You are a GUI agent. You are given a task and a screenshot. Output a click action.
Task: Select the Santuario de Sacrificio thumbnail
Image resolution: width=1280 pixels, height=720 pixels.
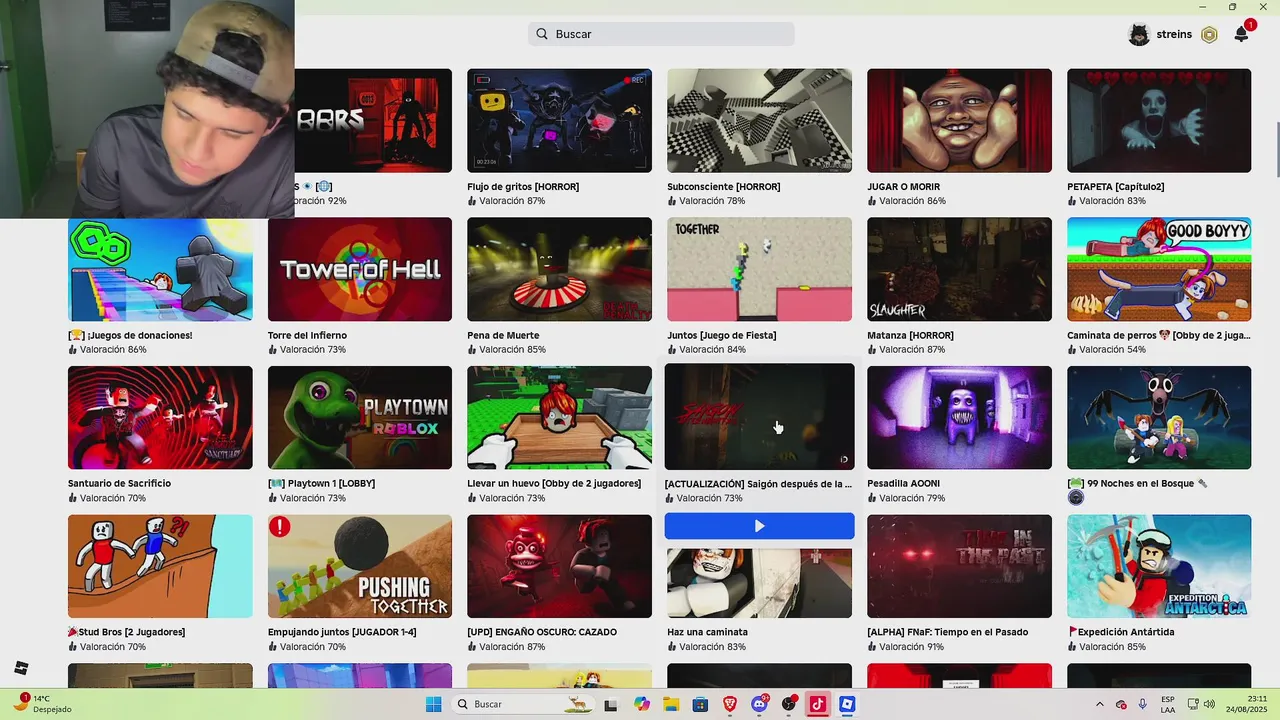pyautogui.click(x=160, y=417)
